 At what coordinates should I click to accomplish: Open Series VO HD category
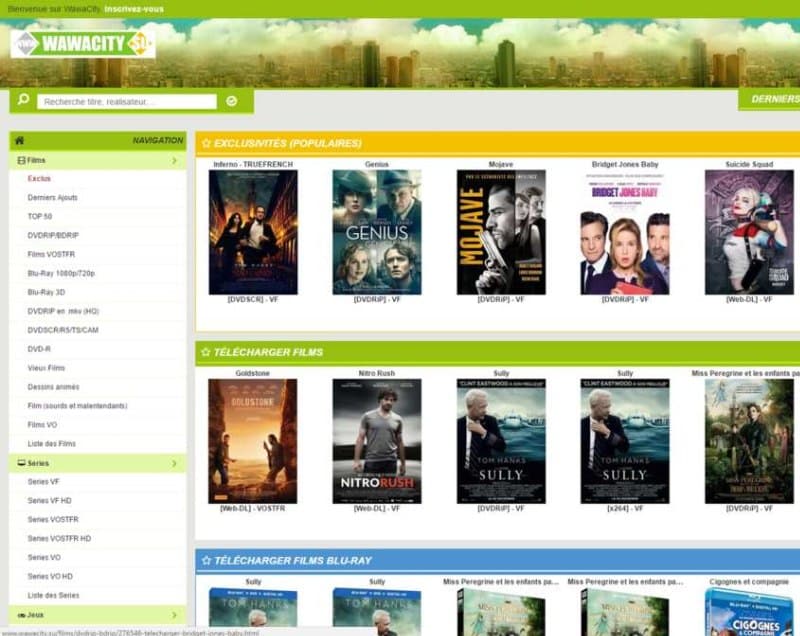point(50,576)
